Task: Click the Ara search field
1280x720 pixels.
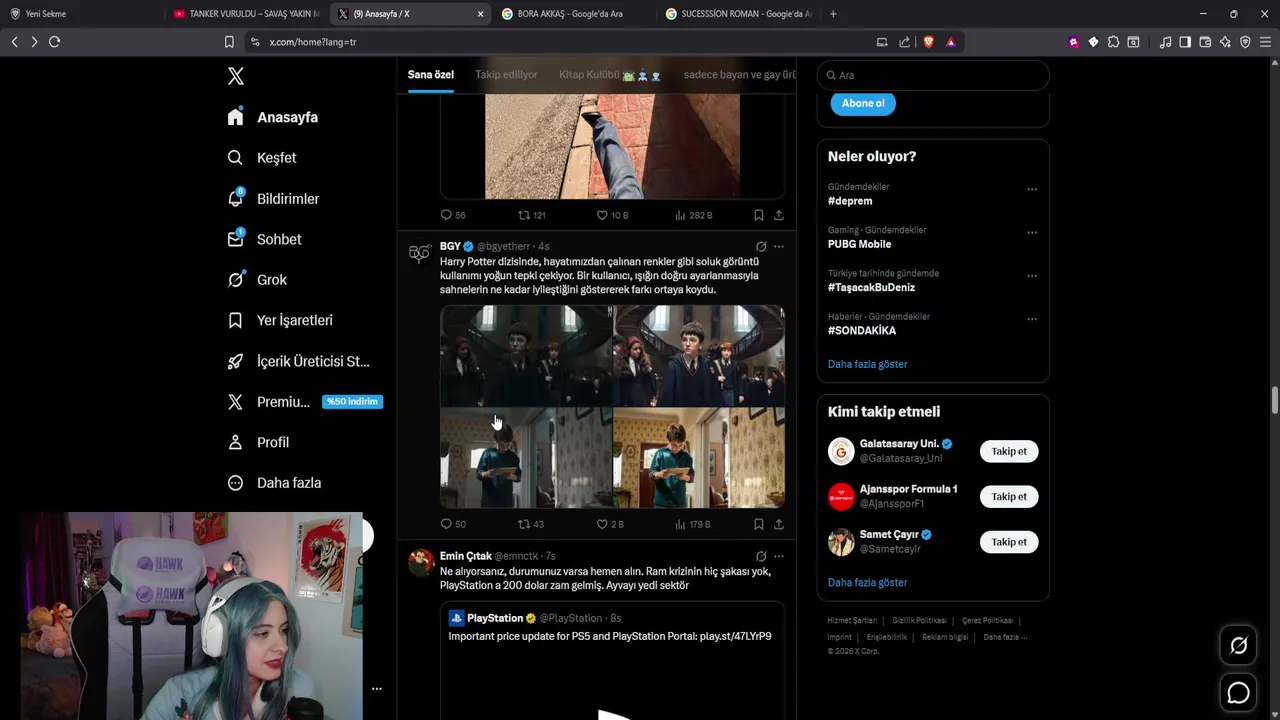Action: pyautogui.click(x=933, y=75)
